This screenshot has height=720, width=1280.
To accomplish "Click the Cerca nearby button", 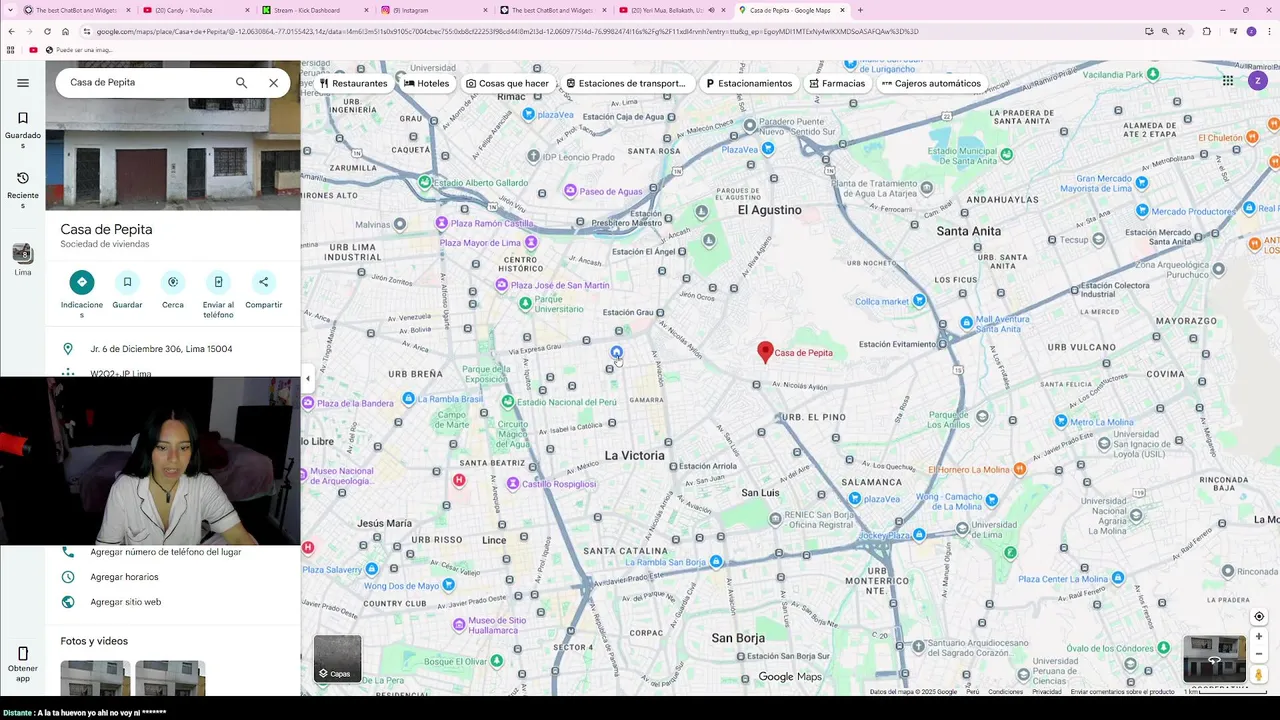I will coord(173,282).
